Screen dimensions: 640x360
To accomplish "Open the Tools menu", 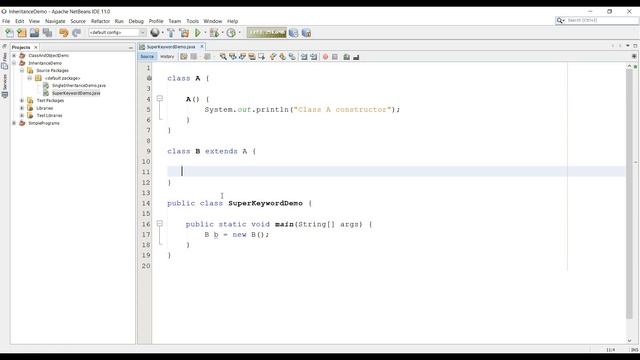I will pyautogui.click(x=192, y=21).
